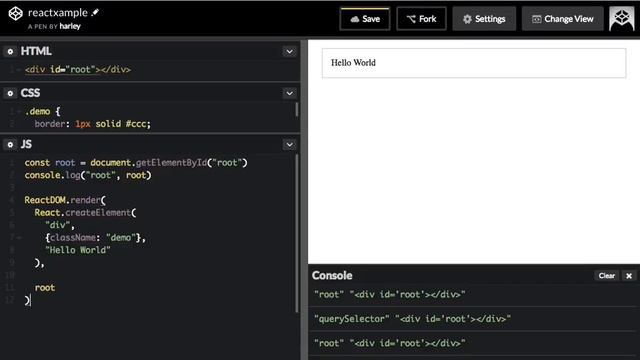The image size is (640, 360).
Task: Toggle fold arrow on CSS line 1
Action: 19,111
